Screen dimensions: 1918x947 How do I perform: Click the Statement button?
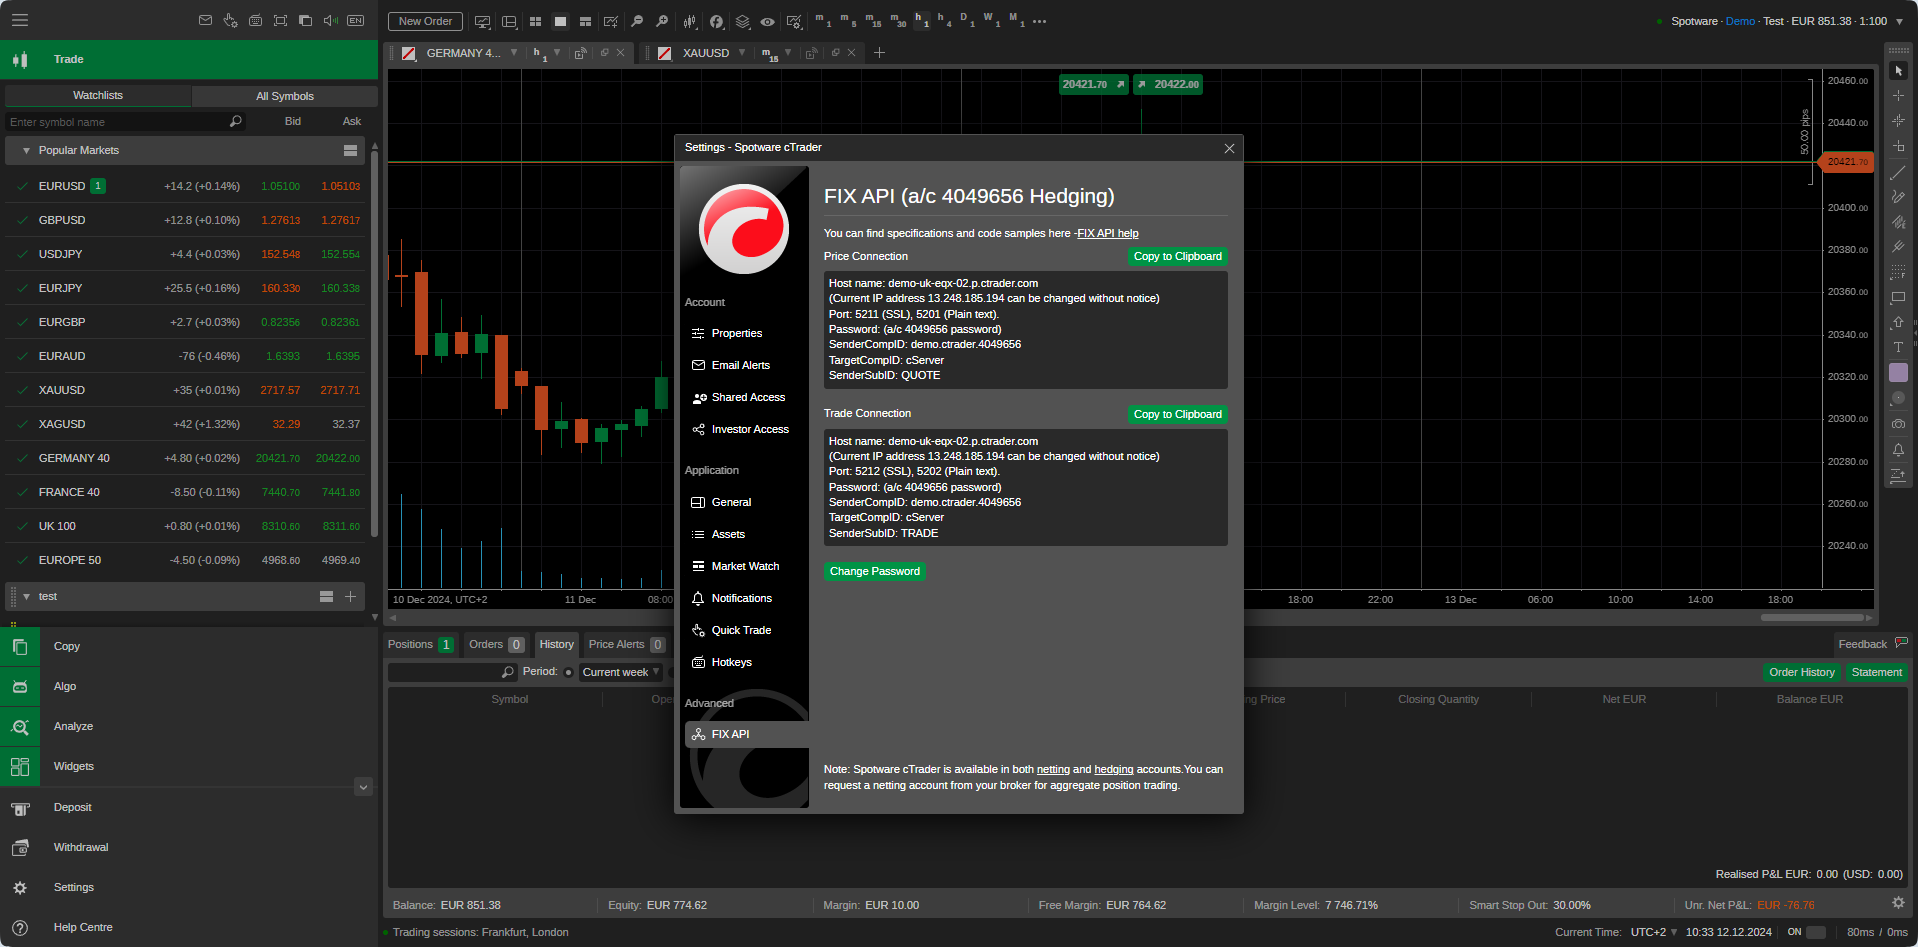(x=1876, y=672)
